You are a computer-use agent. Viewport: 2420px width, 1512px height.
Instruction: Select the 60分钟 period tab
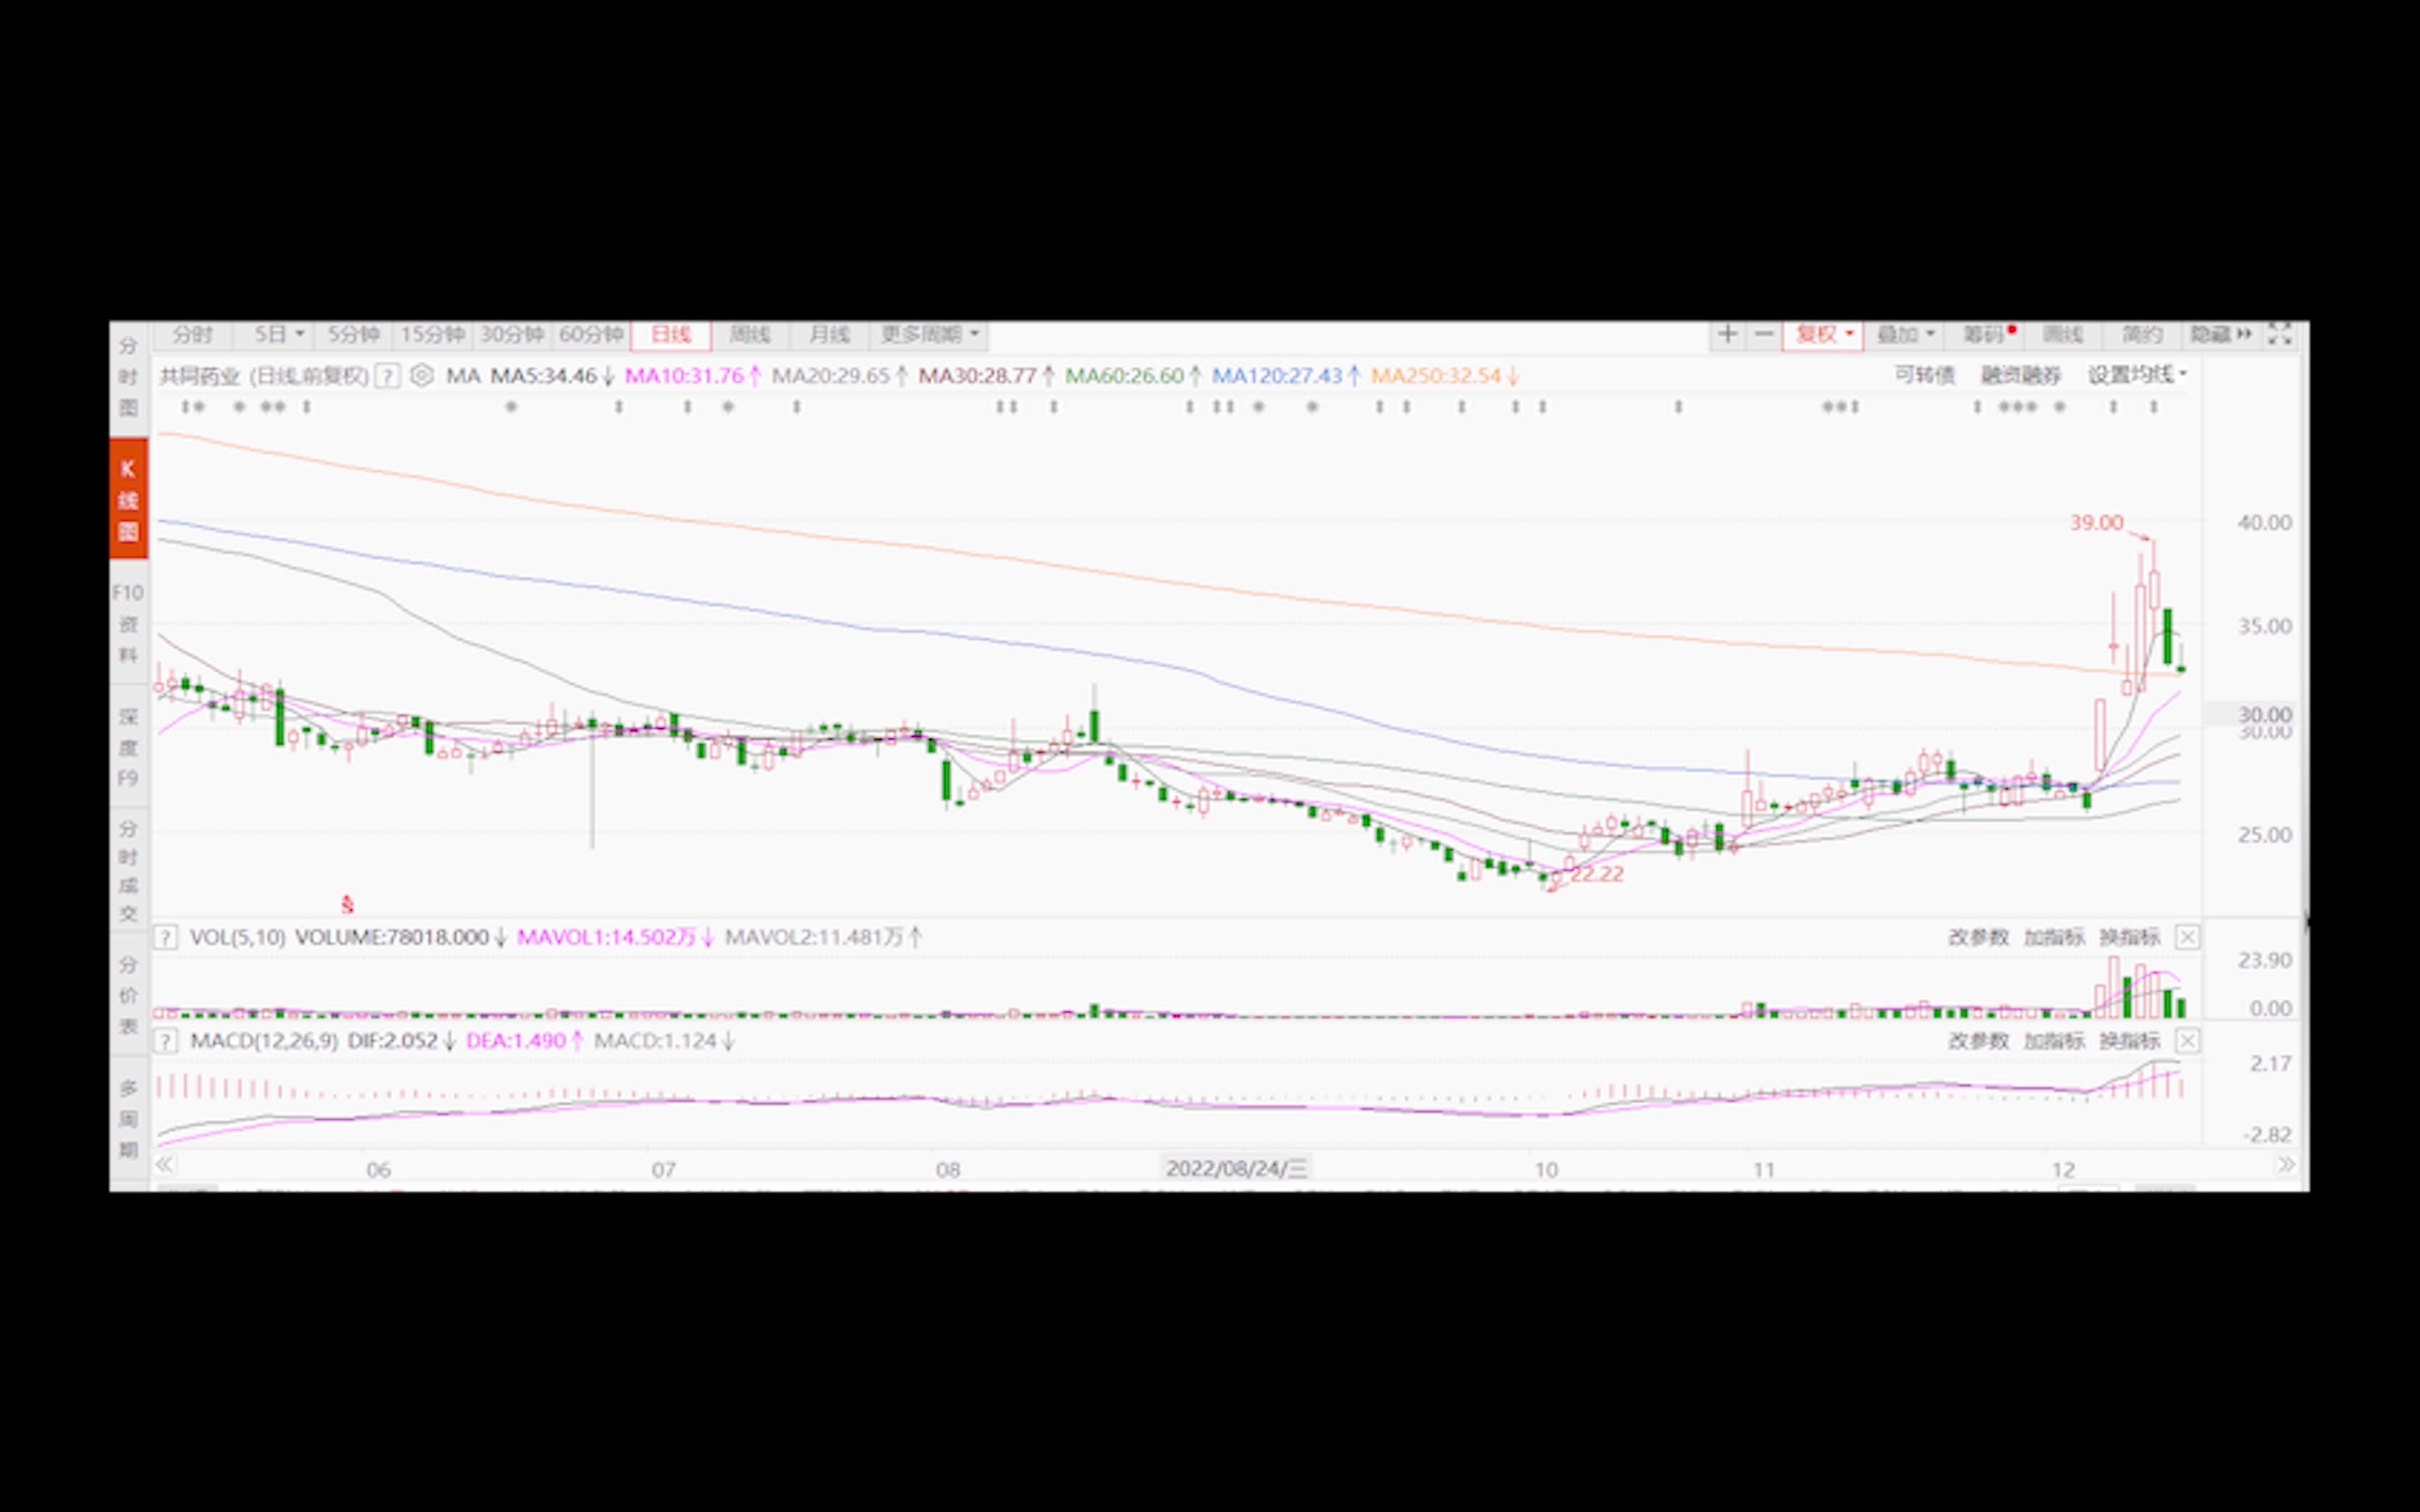pos(591,335)
